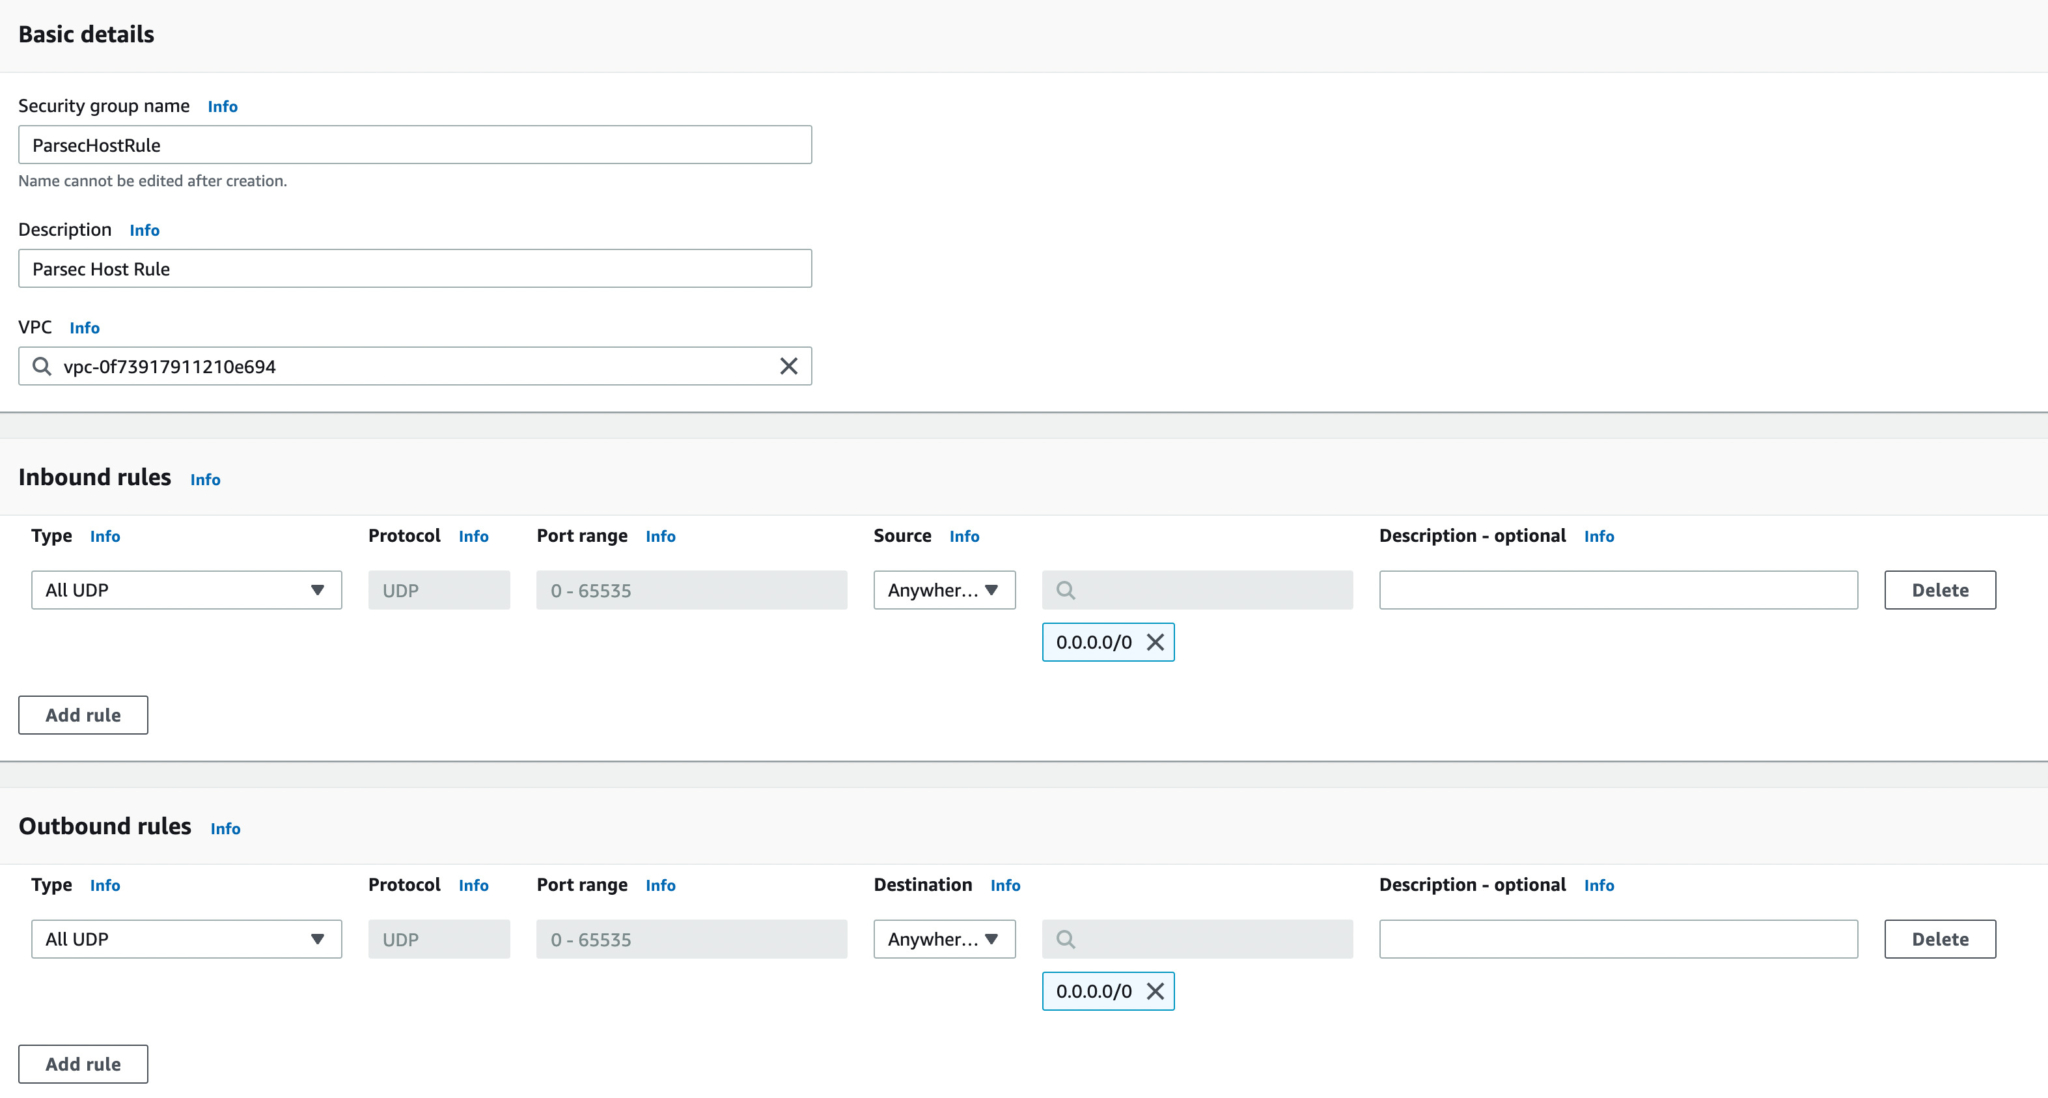This screenshot has width=2048, height=1098.
Task: Expand the inbound Source Anywhere dropdown
Action: (944, 590)
